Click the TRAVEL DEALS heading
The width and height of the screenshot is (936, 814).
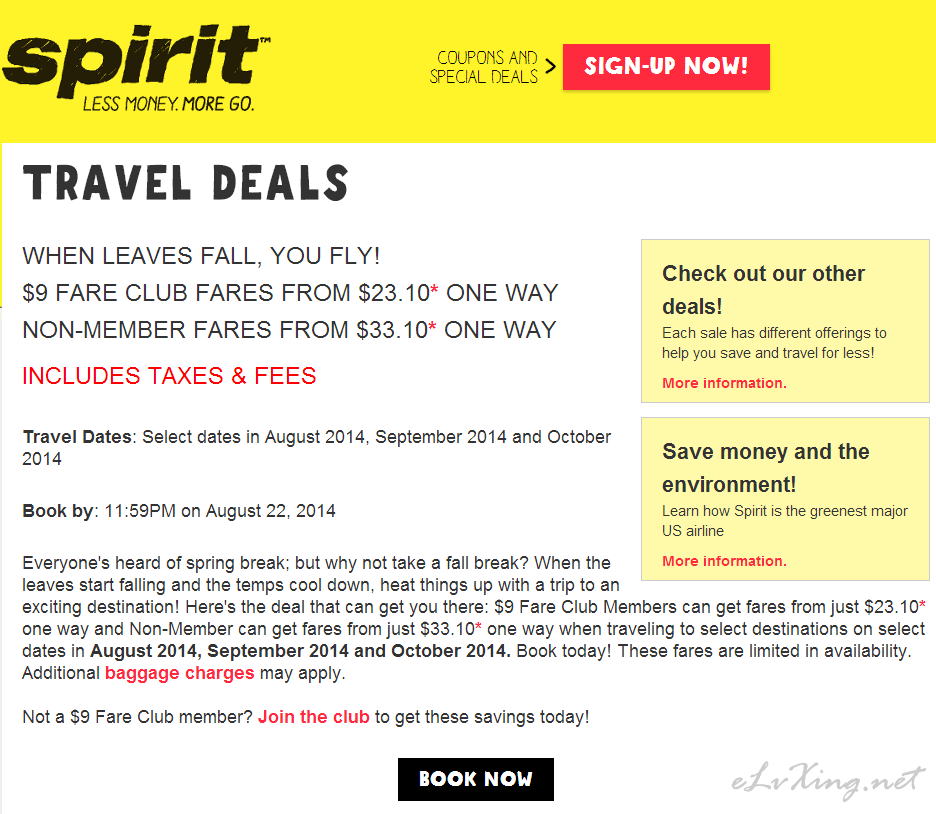click(186, 183)
